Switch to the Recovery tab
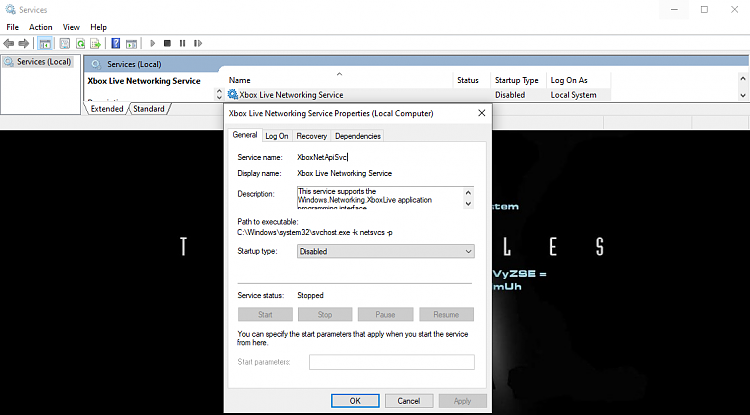The height and width of the screenshot is (415, 750). coord(311,136)
